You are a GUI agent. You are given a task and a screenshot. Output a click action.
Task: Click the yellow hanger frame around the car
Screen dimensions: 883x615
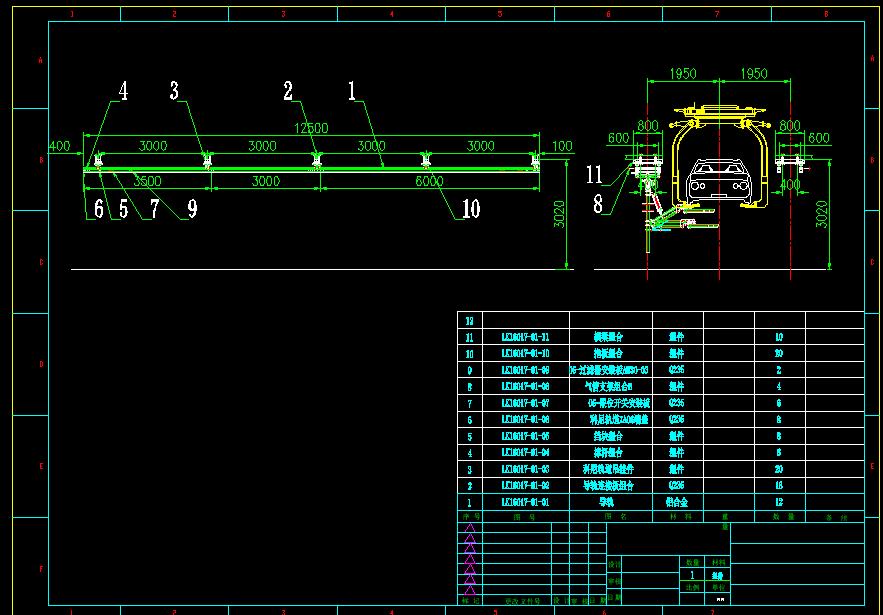pos(719,155)
